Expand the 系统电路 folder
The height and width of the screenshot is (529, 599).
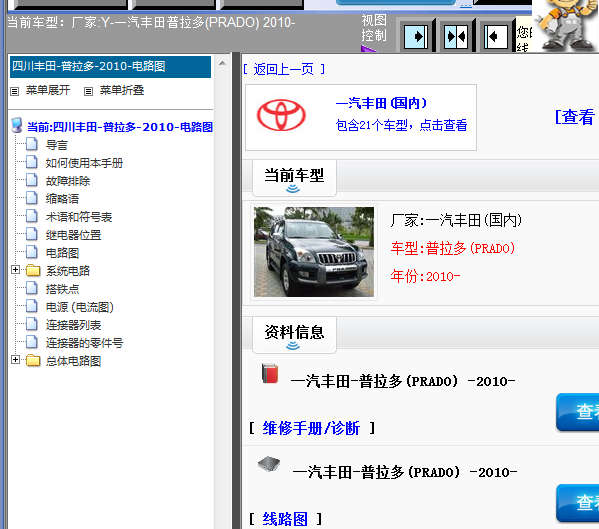pyautogui.click(x=15, y=270)
